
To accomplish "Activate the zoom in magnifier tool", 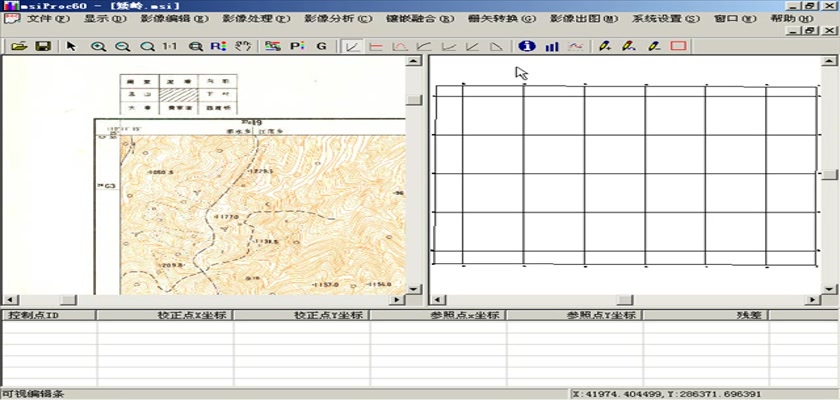I will click(98, 46).
